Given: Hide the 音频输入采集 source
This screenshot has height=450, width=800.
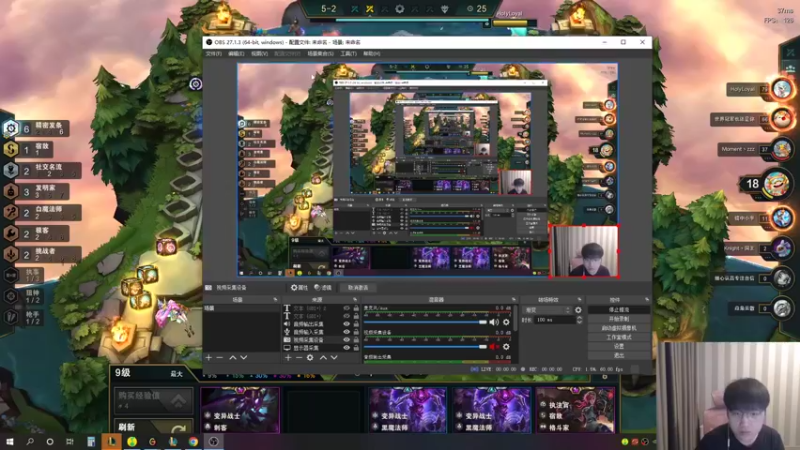Looking at the screenshot, I should pyautogui.click(x=347, y=332).
